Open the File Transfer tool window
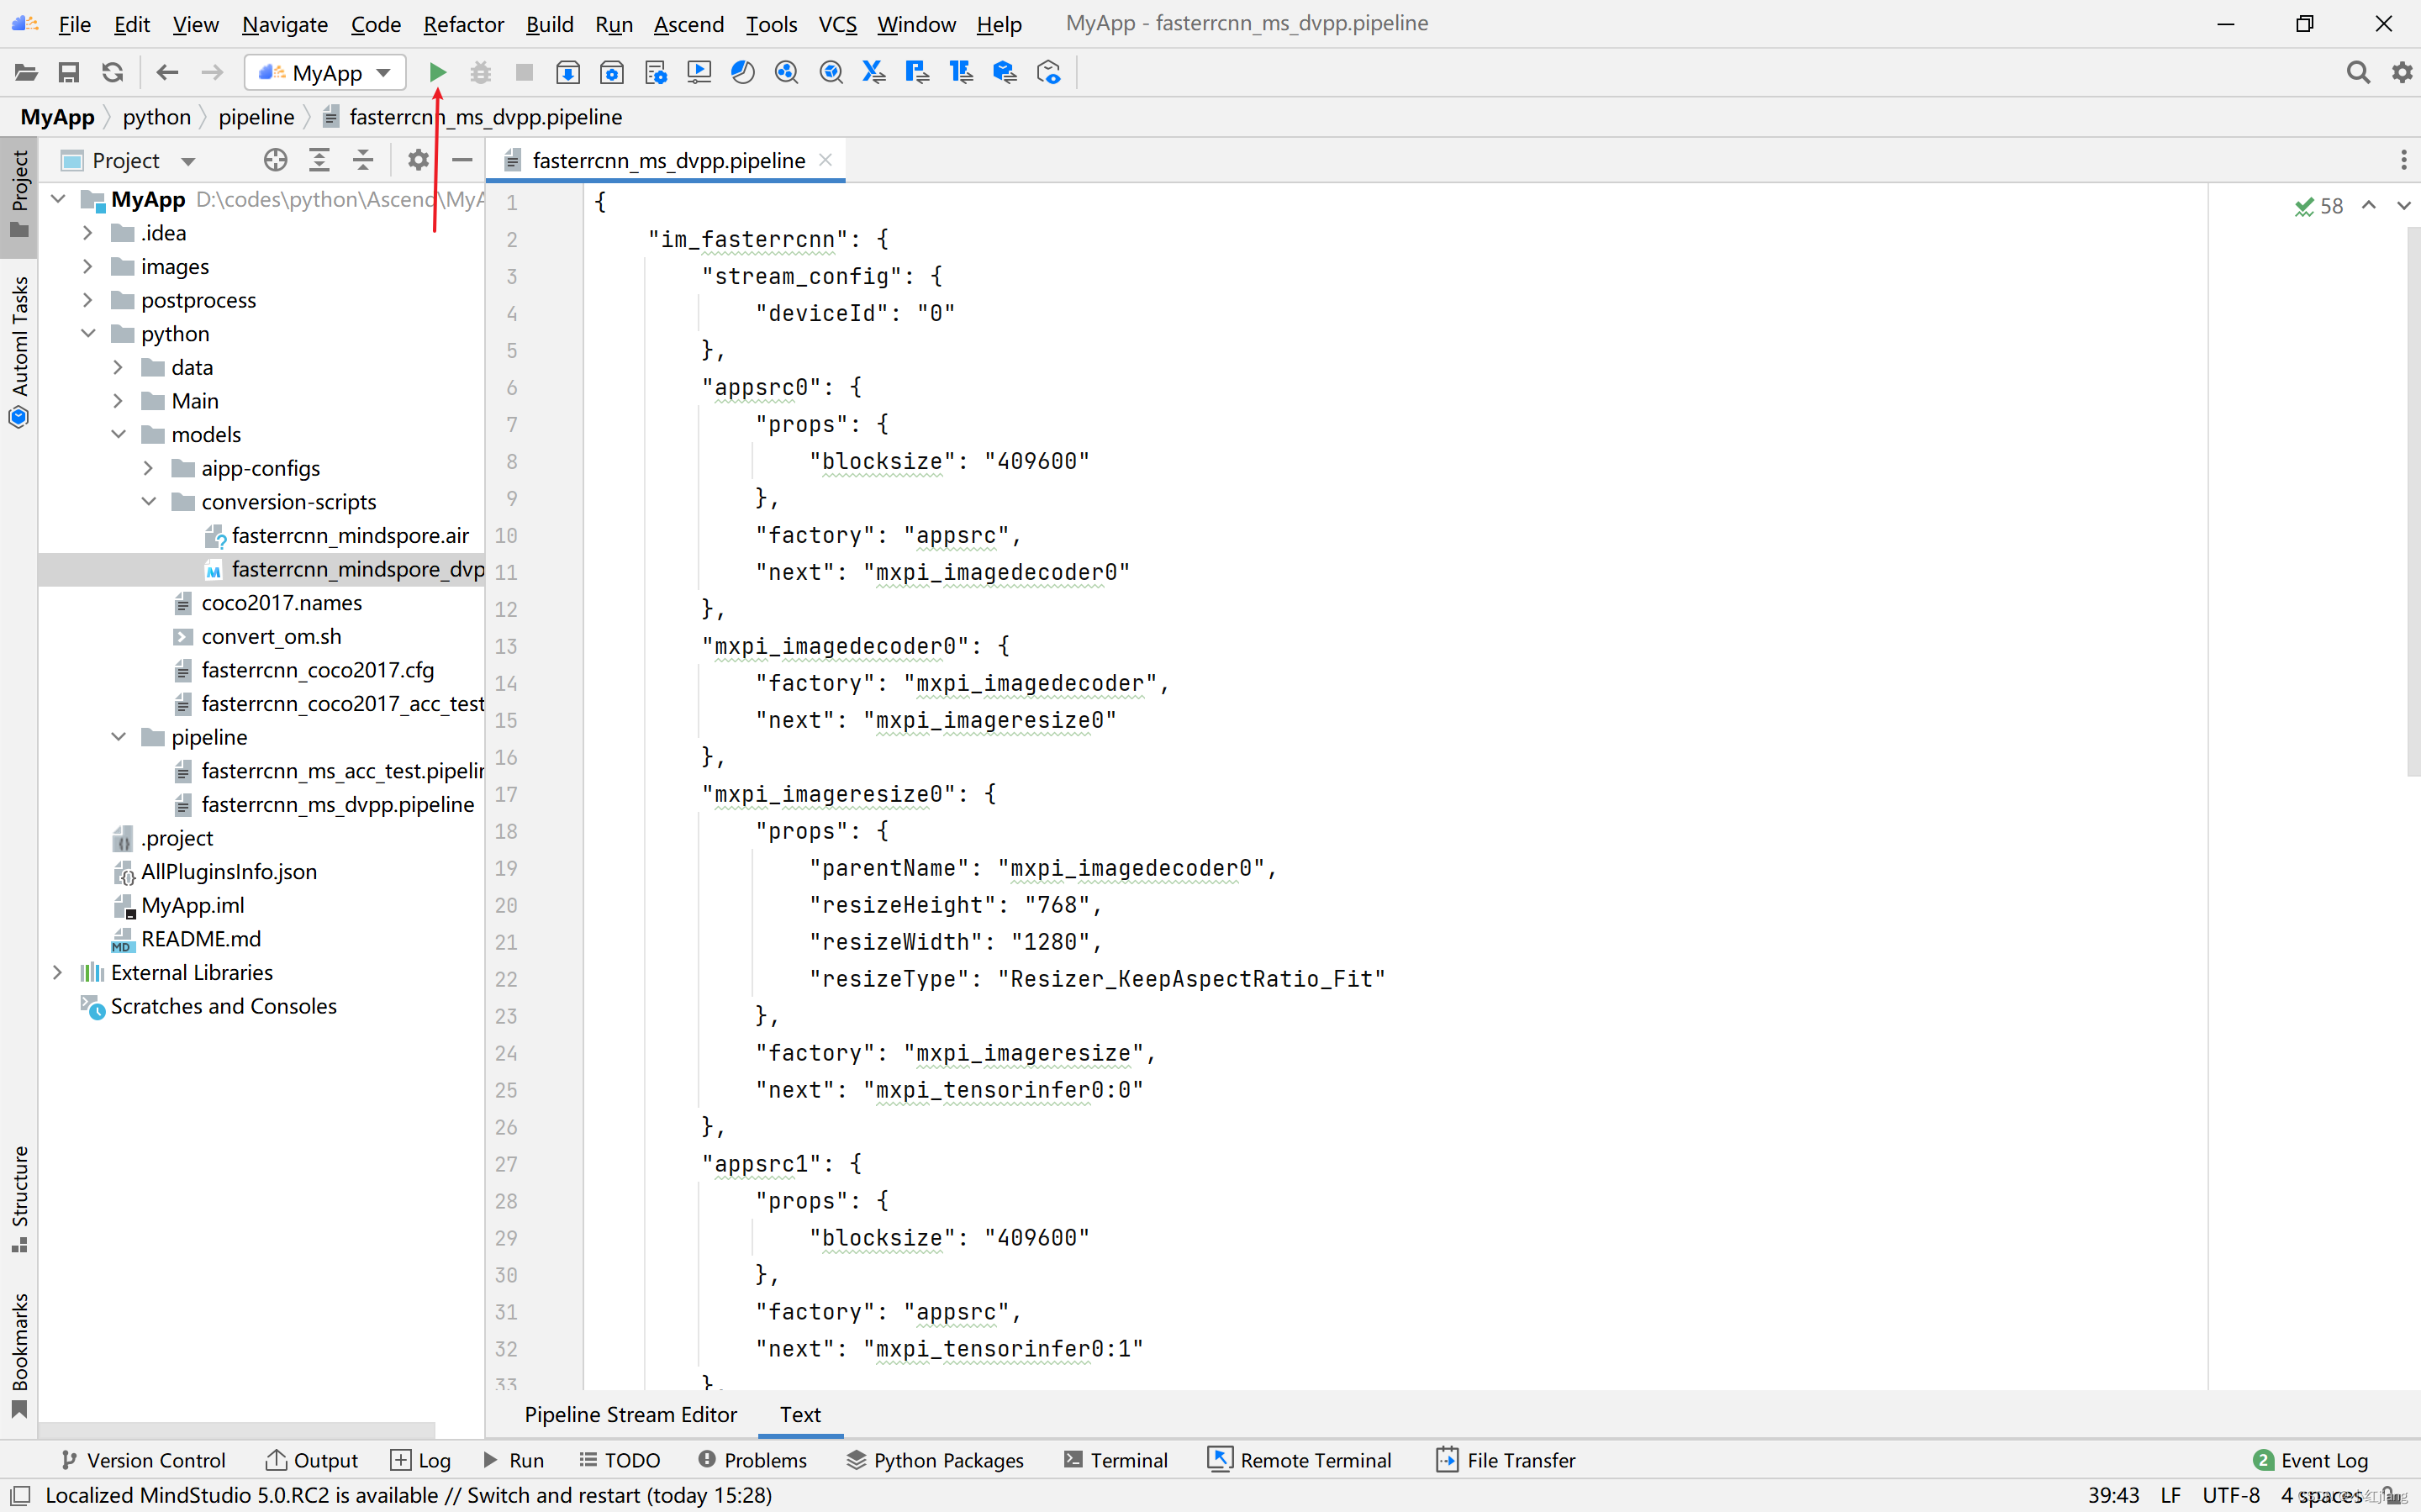2421x1512 pixels. [1506, 1460]
